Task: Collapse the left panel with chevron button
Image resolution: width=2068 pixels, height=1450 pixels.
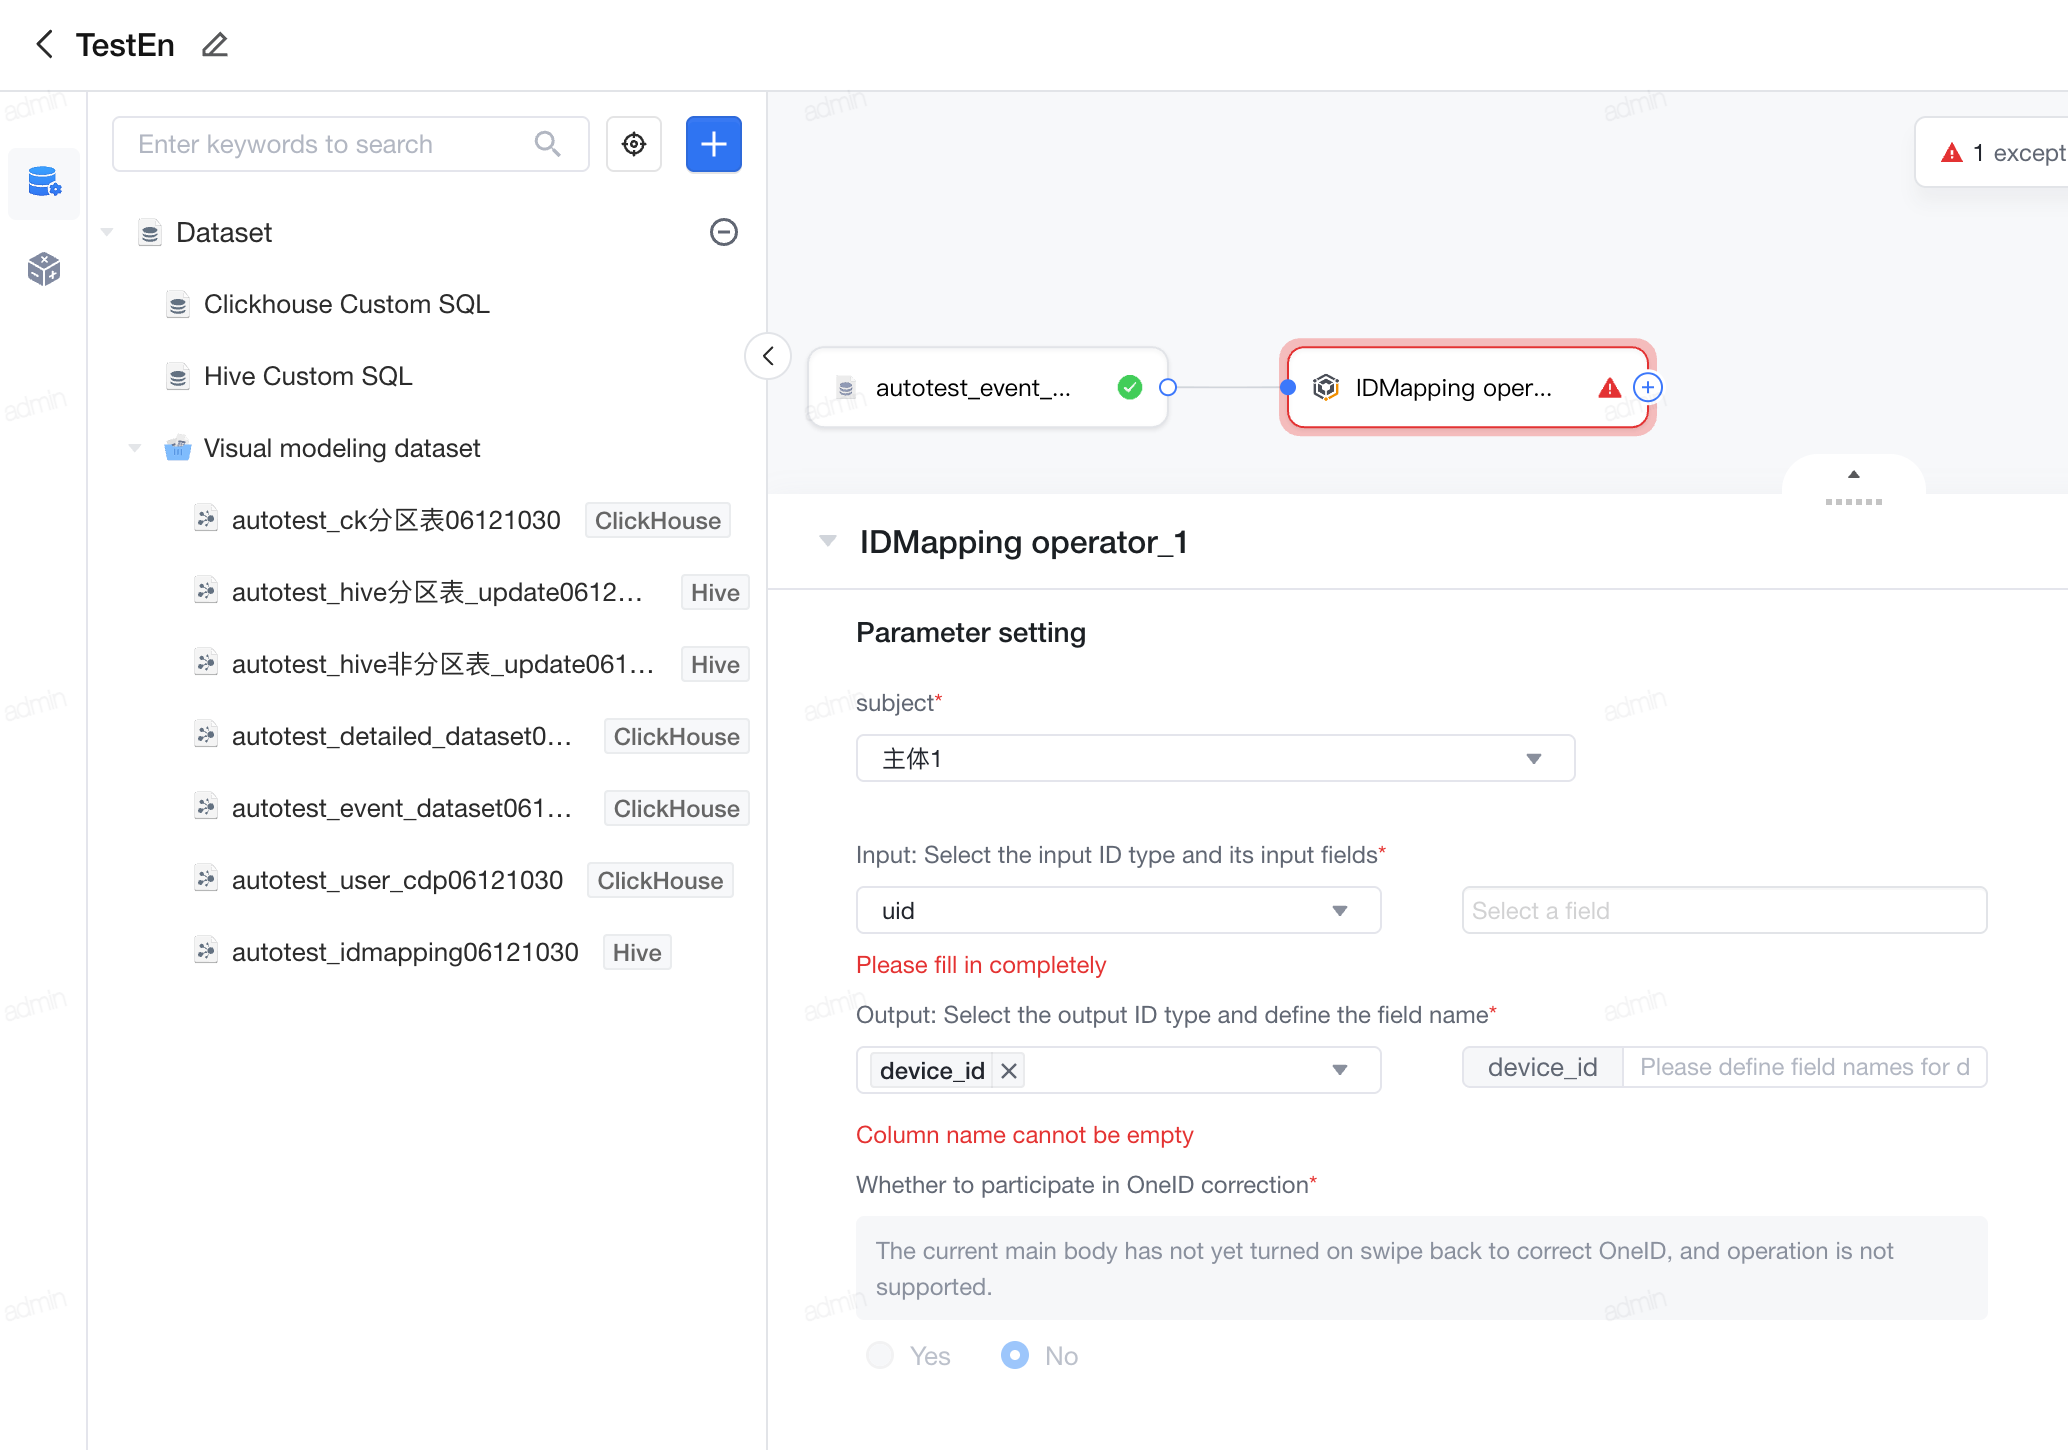Action: click(x=768, y=356)
